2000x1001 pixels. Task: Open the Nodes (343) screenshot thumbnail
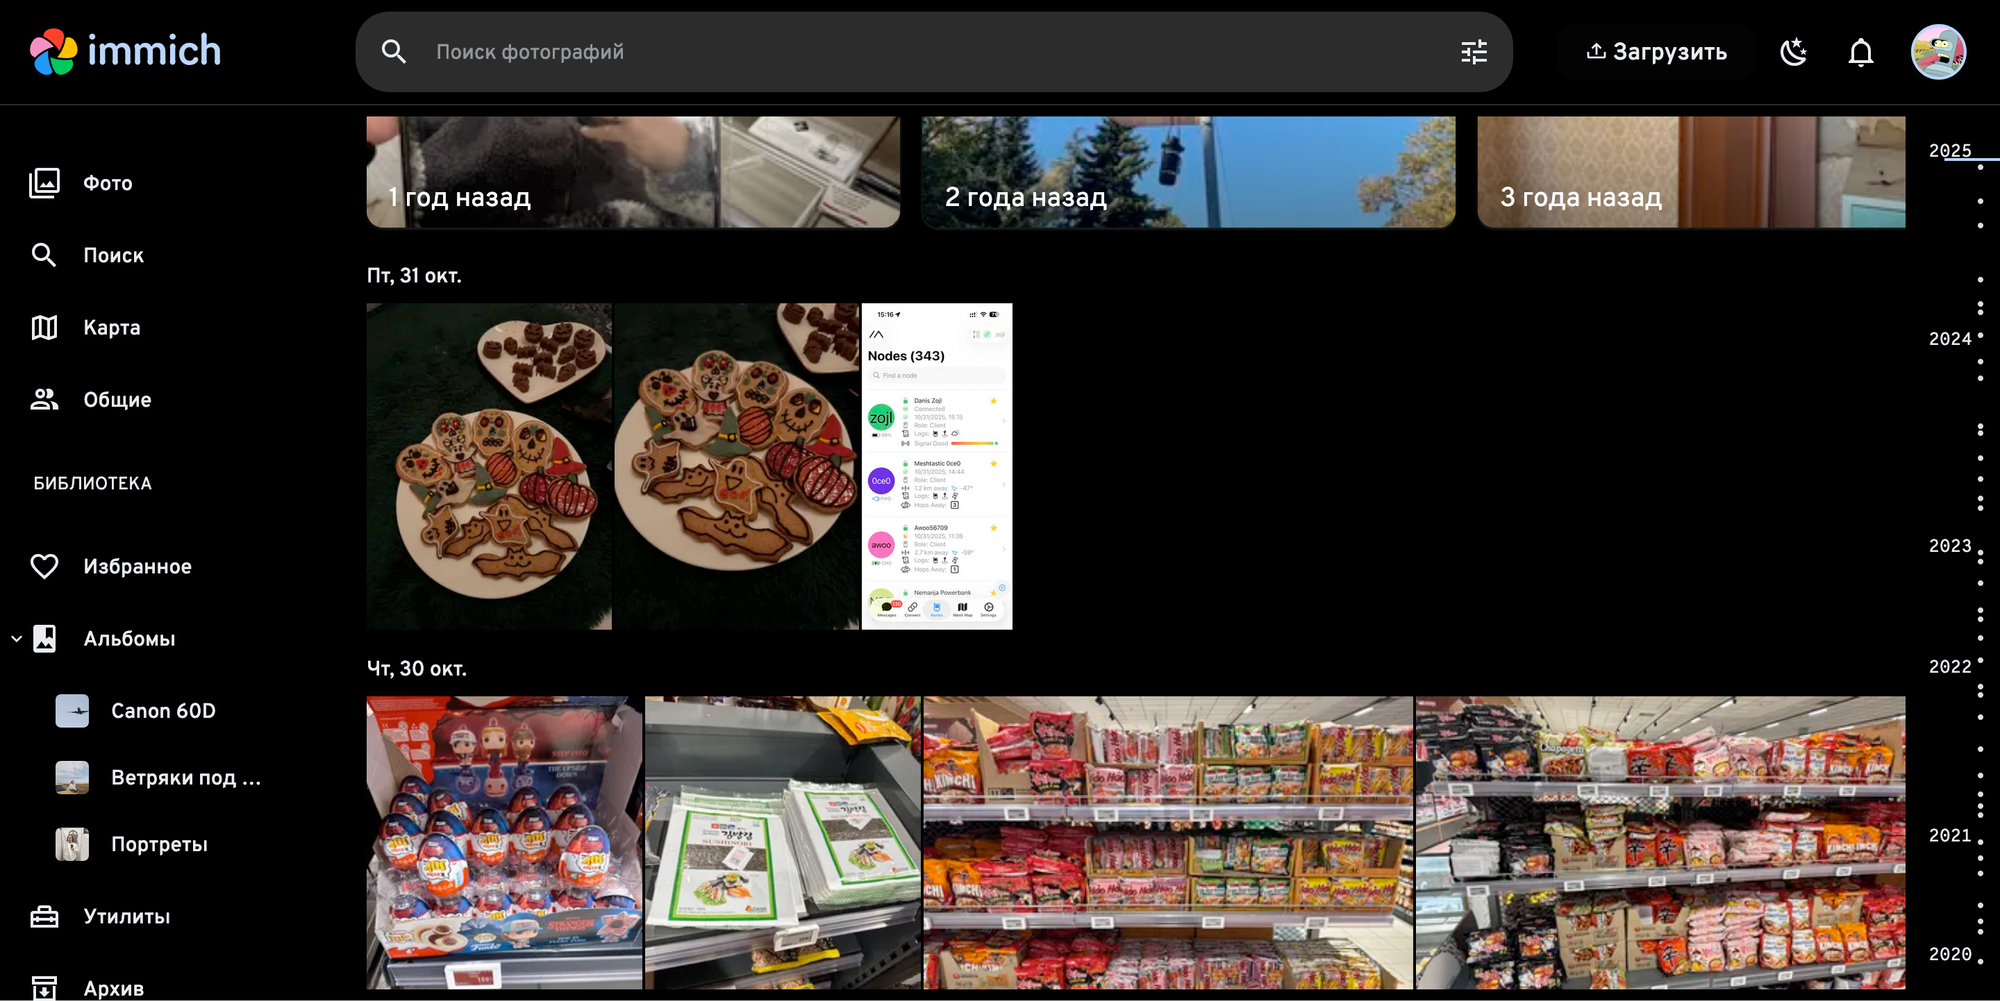click(x=936, y=466)
